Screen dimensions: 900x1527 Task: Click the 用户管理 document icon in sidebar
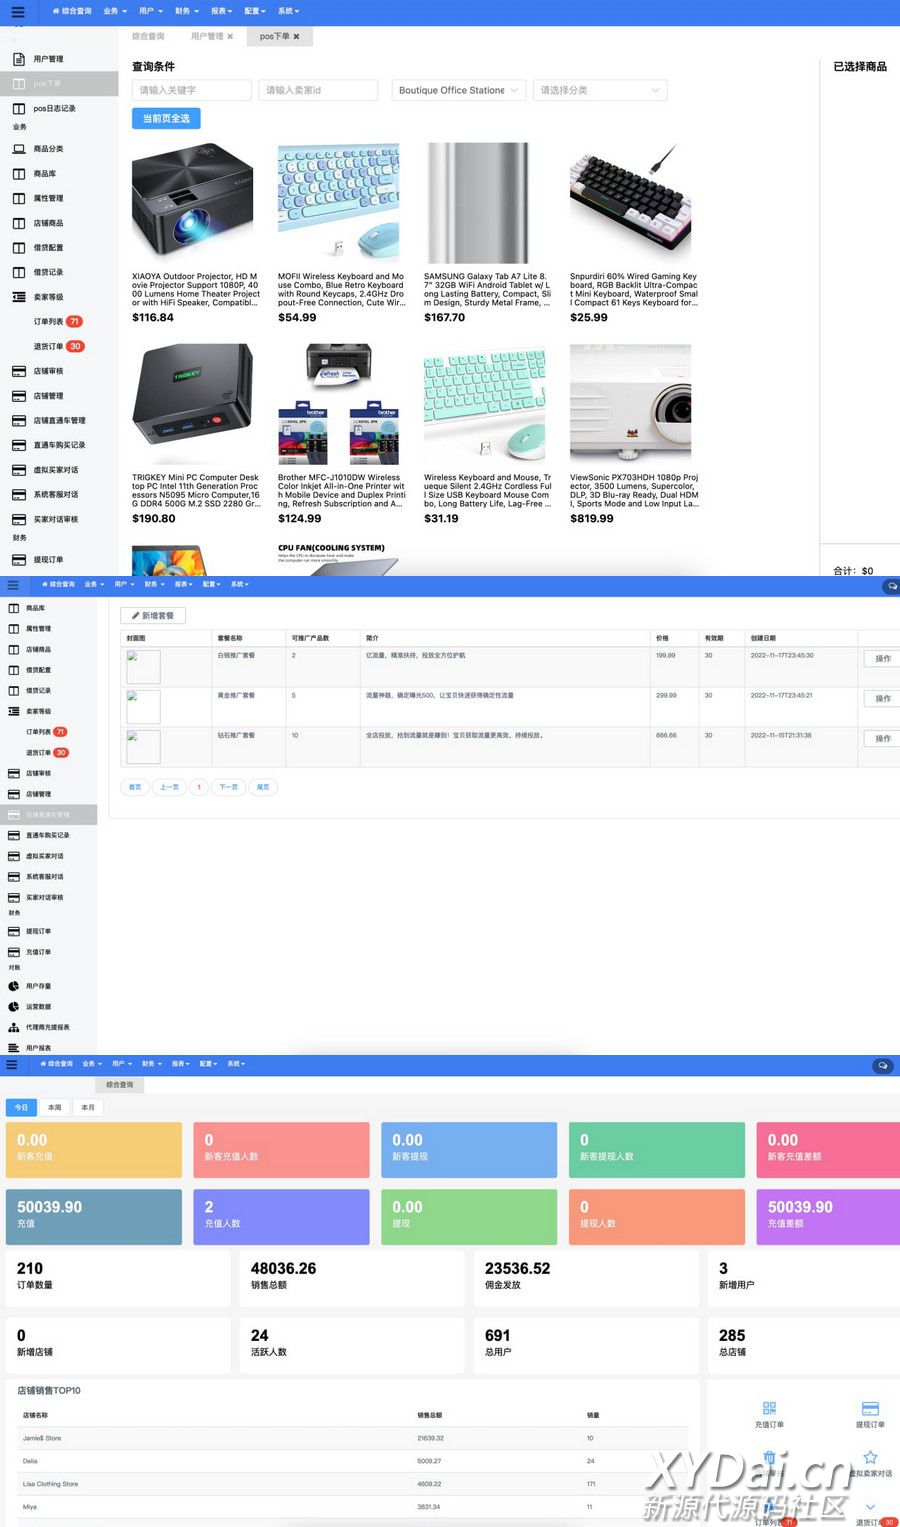19,59
